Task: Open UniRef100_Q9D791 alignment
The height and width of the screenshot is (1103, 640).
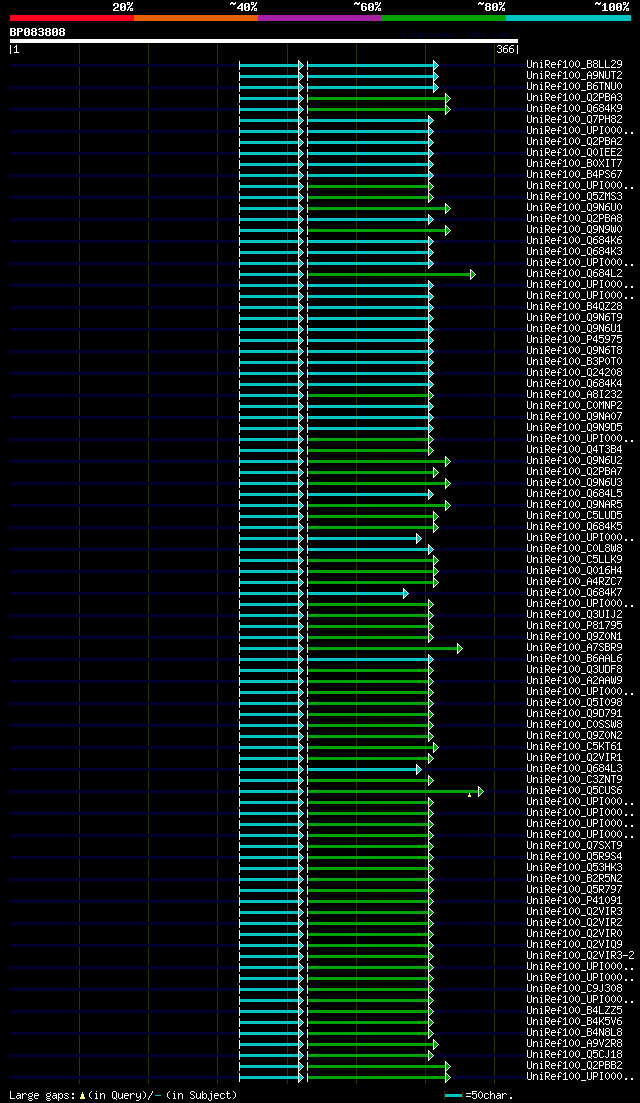Action: point(574,713)
